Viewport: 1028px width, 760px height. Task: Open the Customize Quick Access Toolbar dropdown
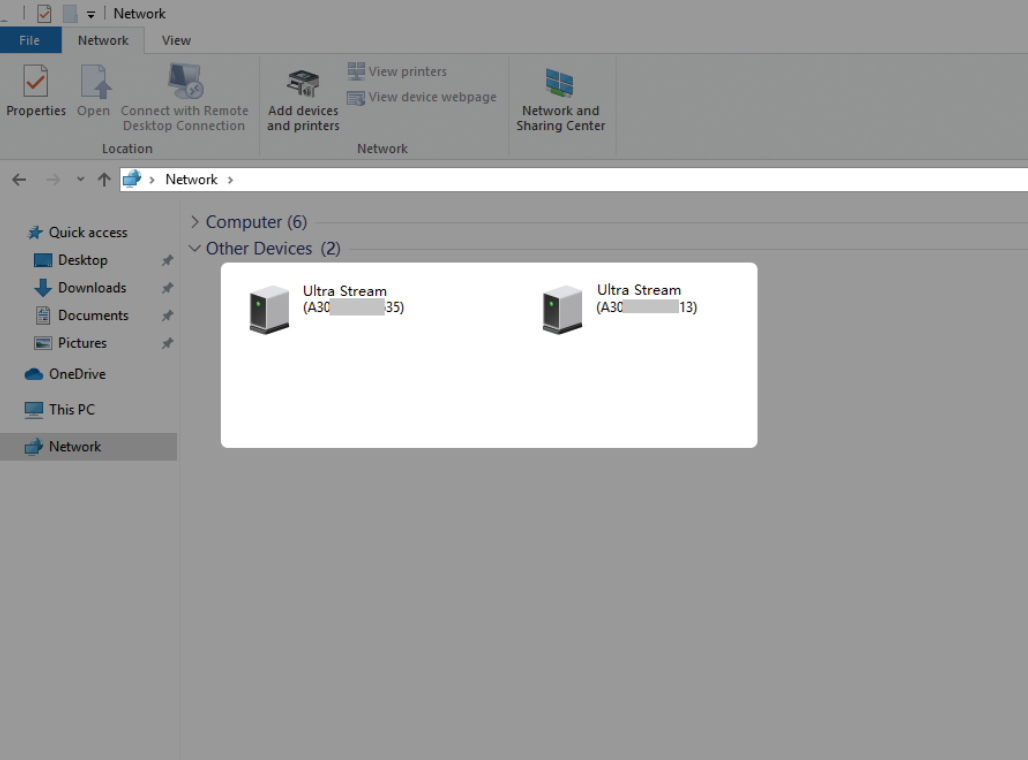pos(90,14)
